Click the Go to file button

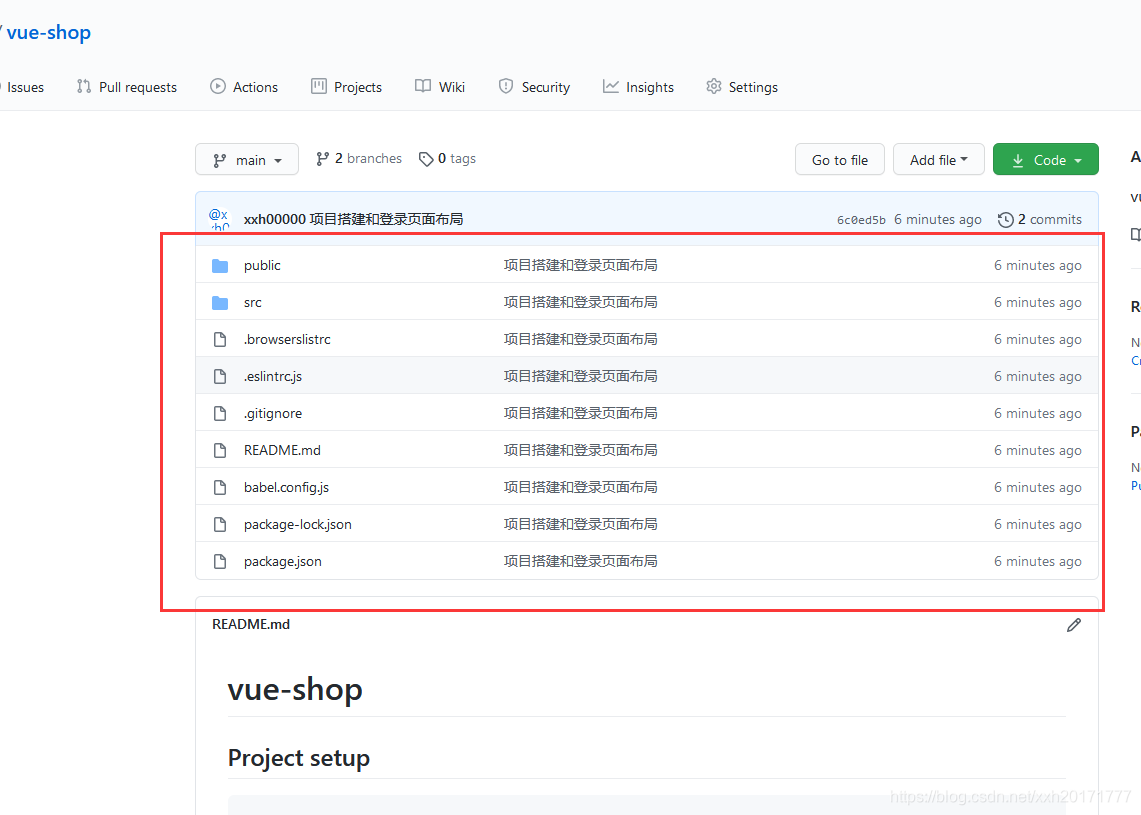840,159
